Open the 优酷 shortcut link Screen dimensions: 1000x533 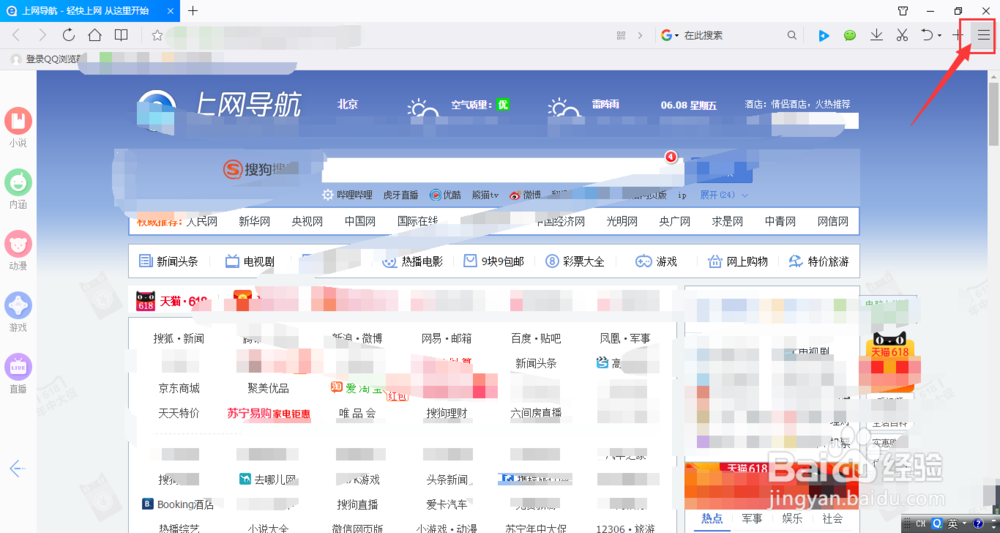coord(445,195)
